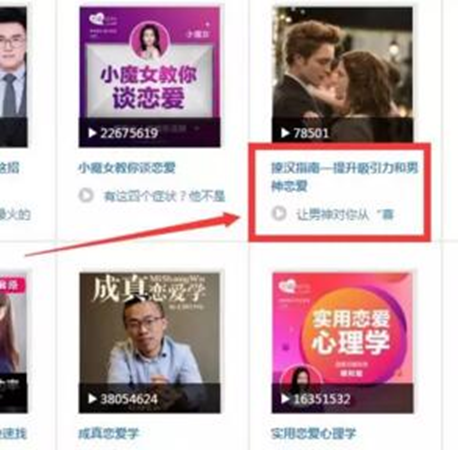Click the 22675619 play count overlay
458x450 pixels.
click(x=129, y=133)
